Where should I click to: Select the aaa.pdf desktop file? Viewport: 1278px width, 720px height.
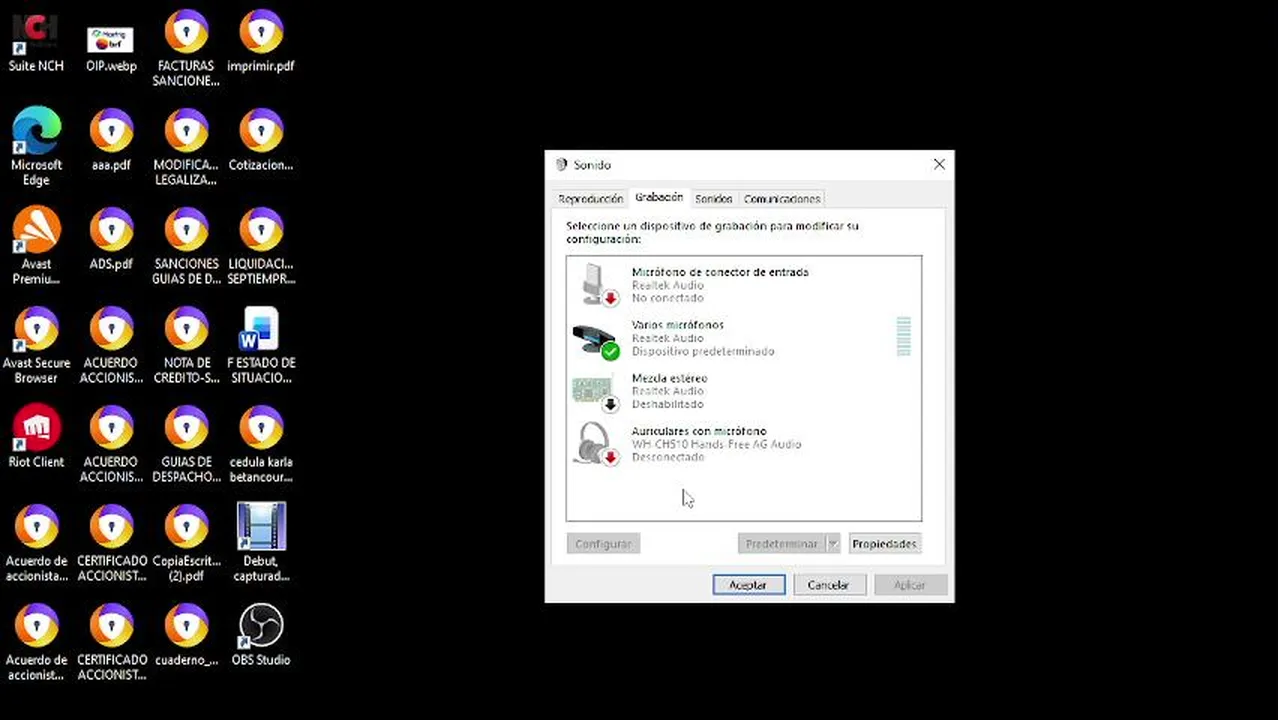click(111, 142)
